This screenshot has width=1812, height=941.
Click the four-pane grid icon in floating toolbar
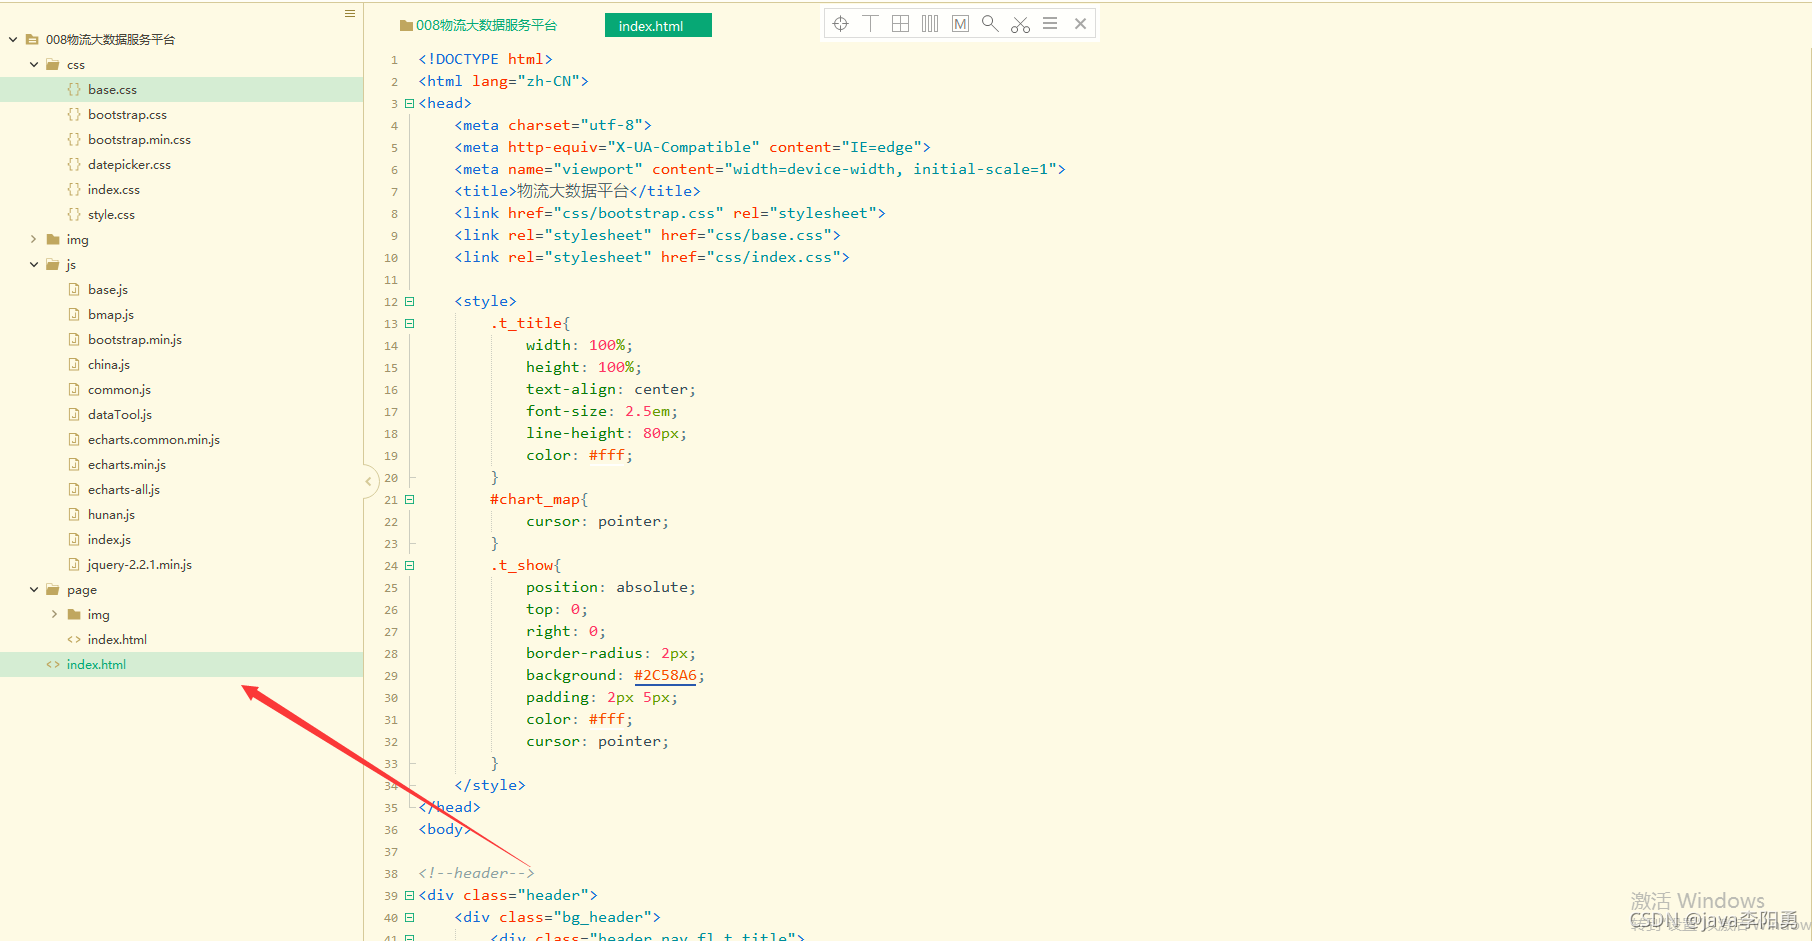pos(900,24)
